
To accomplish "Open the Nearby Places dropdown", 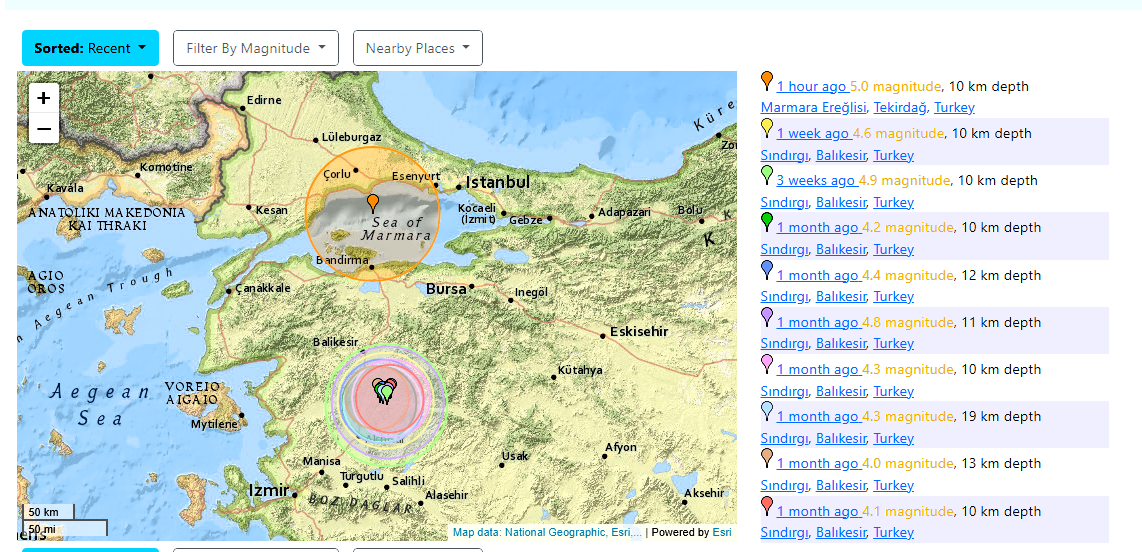I will click(x=418, y=48).
